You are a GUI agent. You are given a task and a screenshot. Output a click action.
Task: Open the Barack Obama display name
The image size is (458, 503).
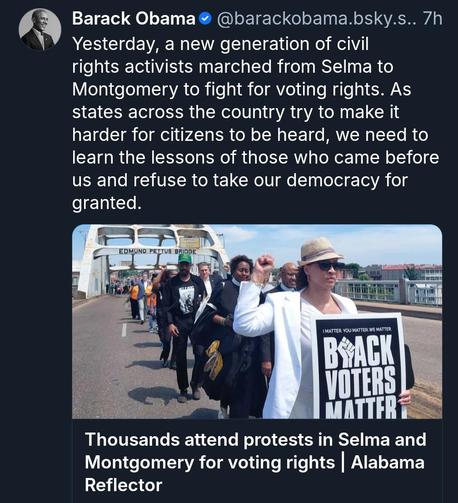click(x=134, y=19)
